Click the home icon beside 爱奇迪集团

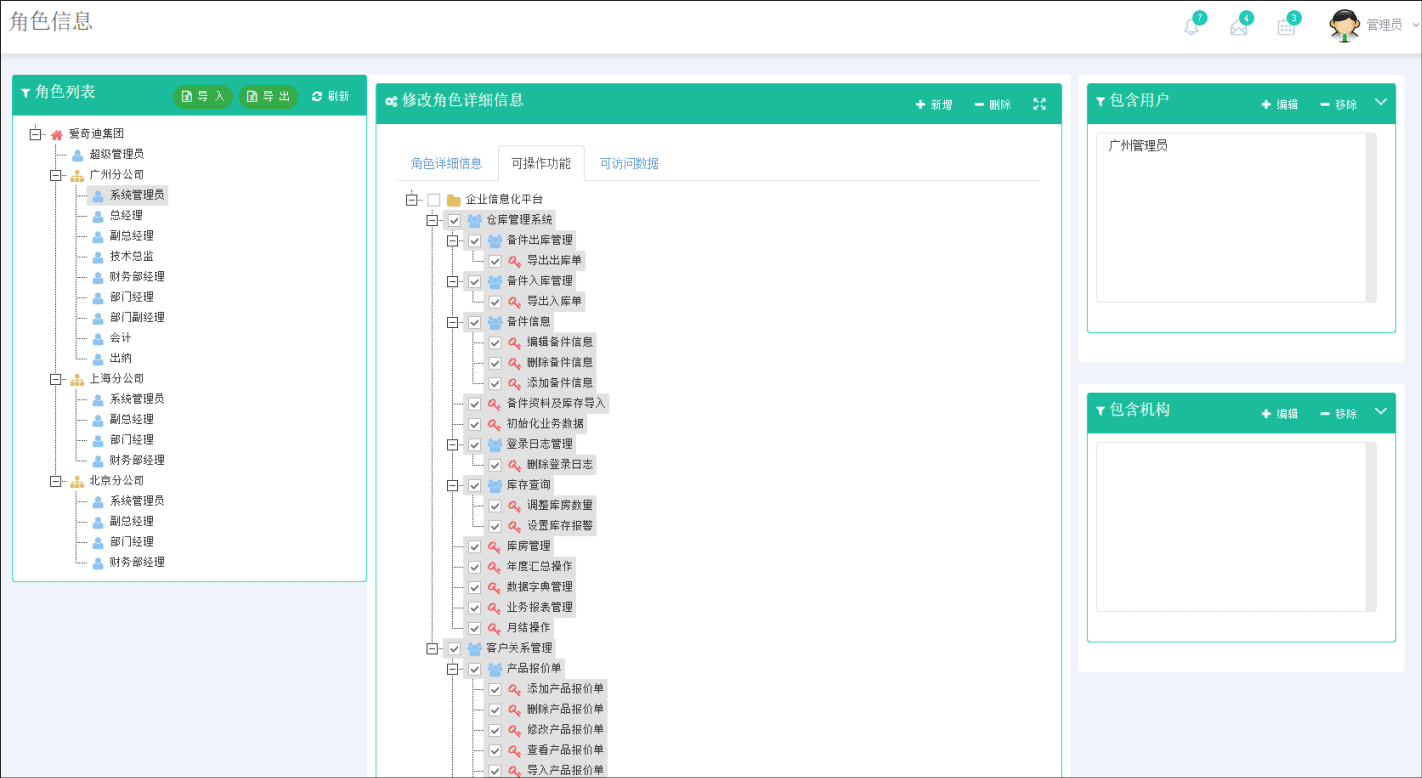[57, 134]
